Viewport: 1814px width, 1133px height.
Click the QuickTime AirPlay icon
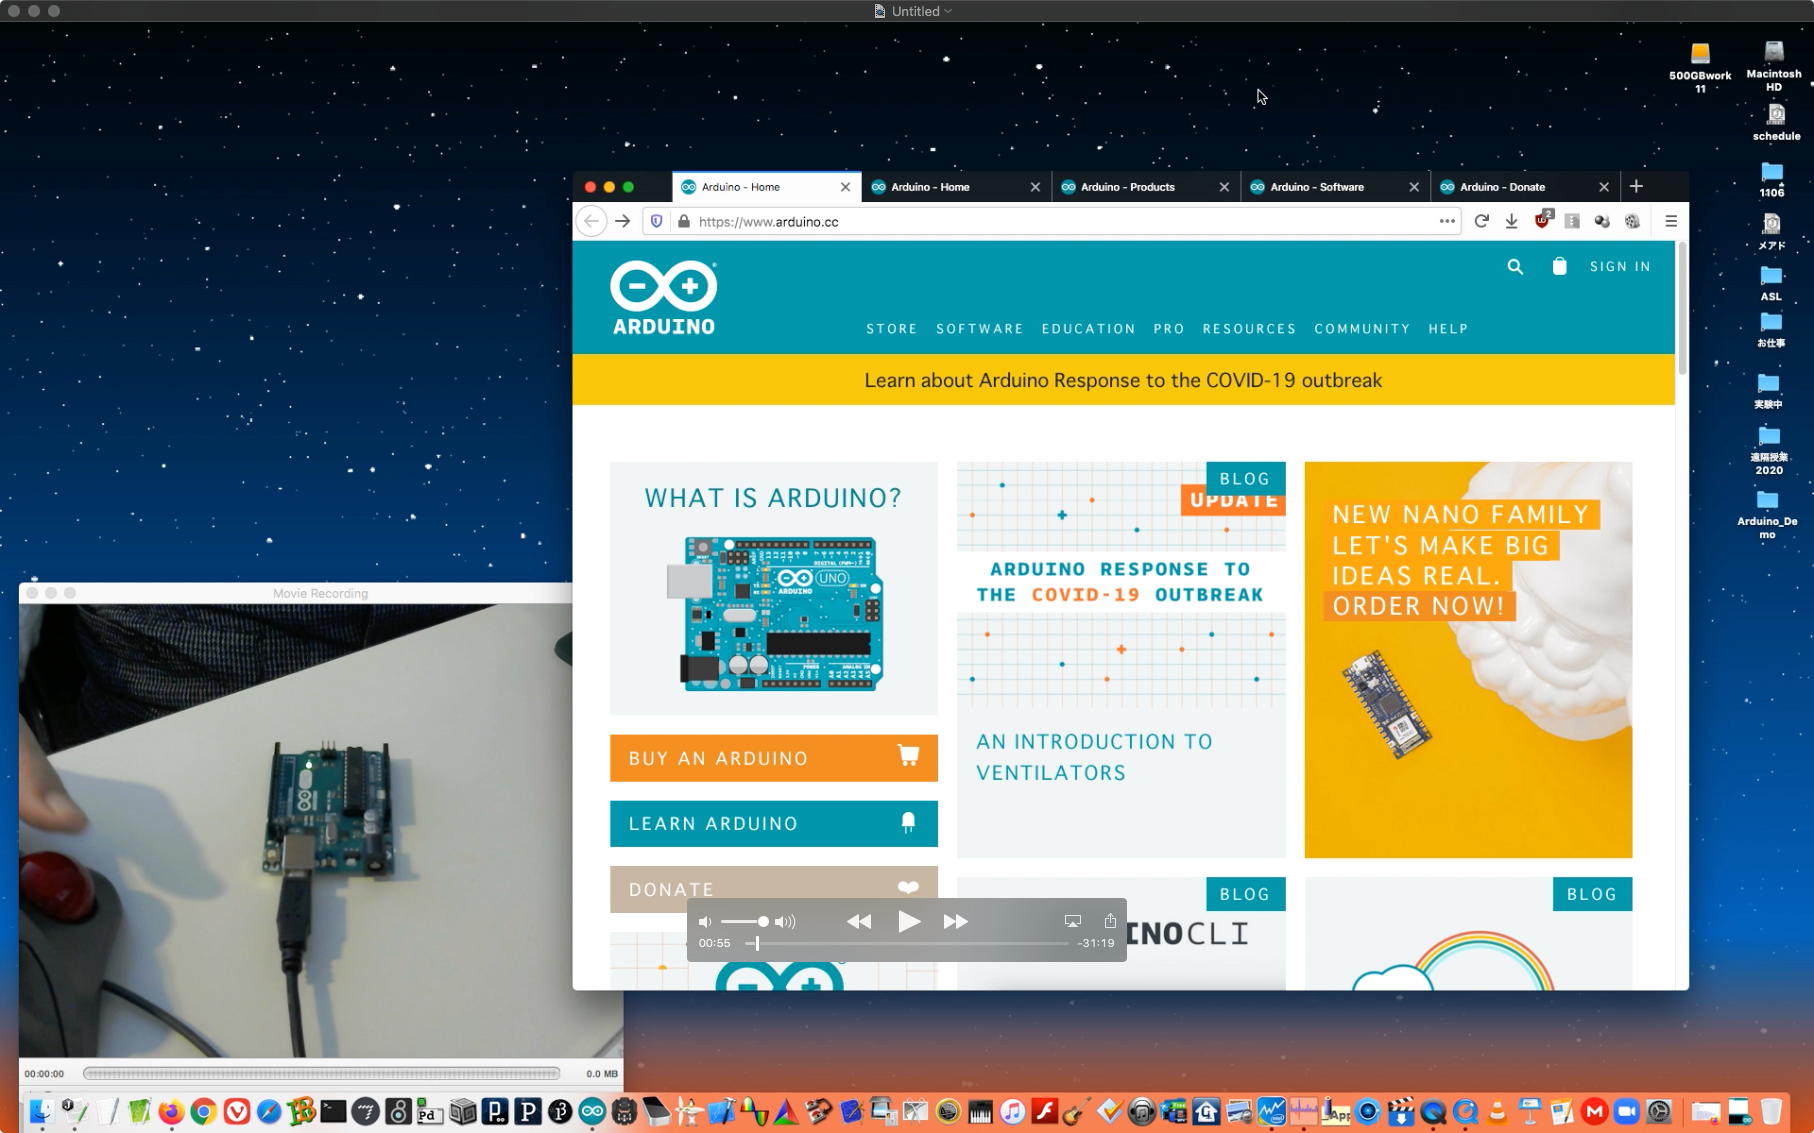[1073, 921]
